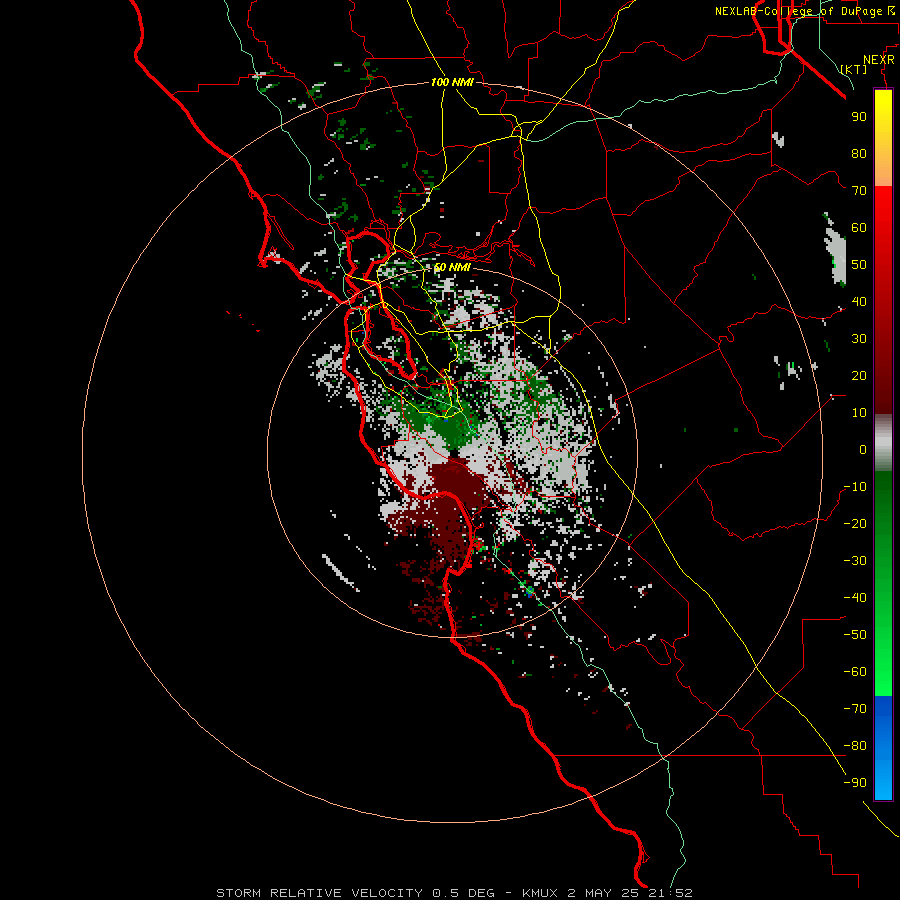
Task: Pick the "-20" label on the velocity scale
Action: tap(855, 523)
